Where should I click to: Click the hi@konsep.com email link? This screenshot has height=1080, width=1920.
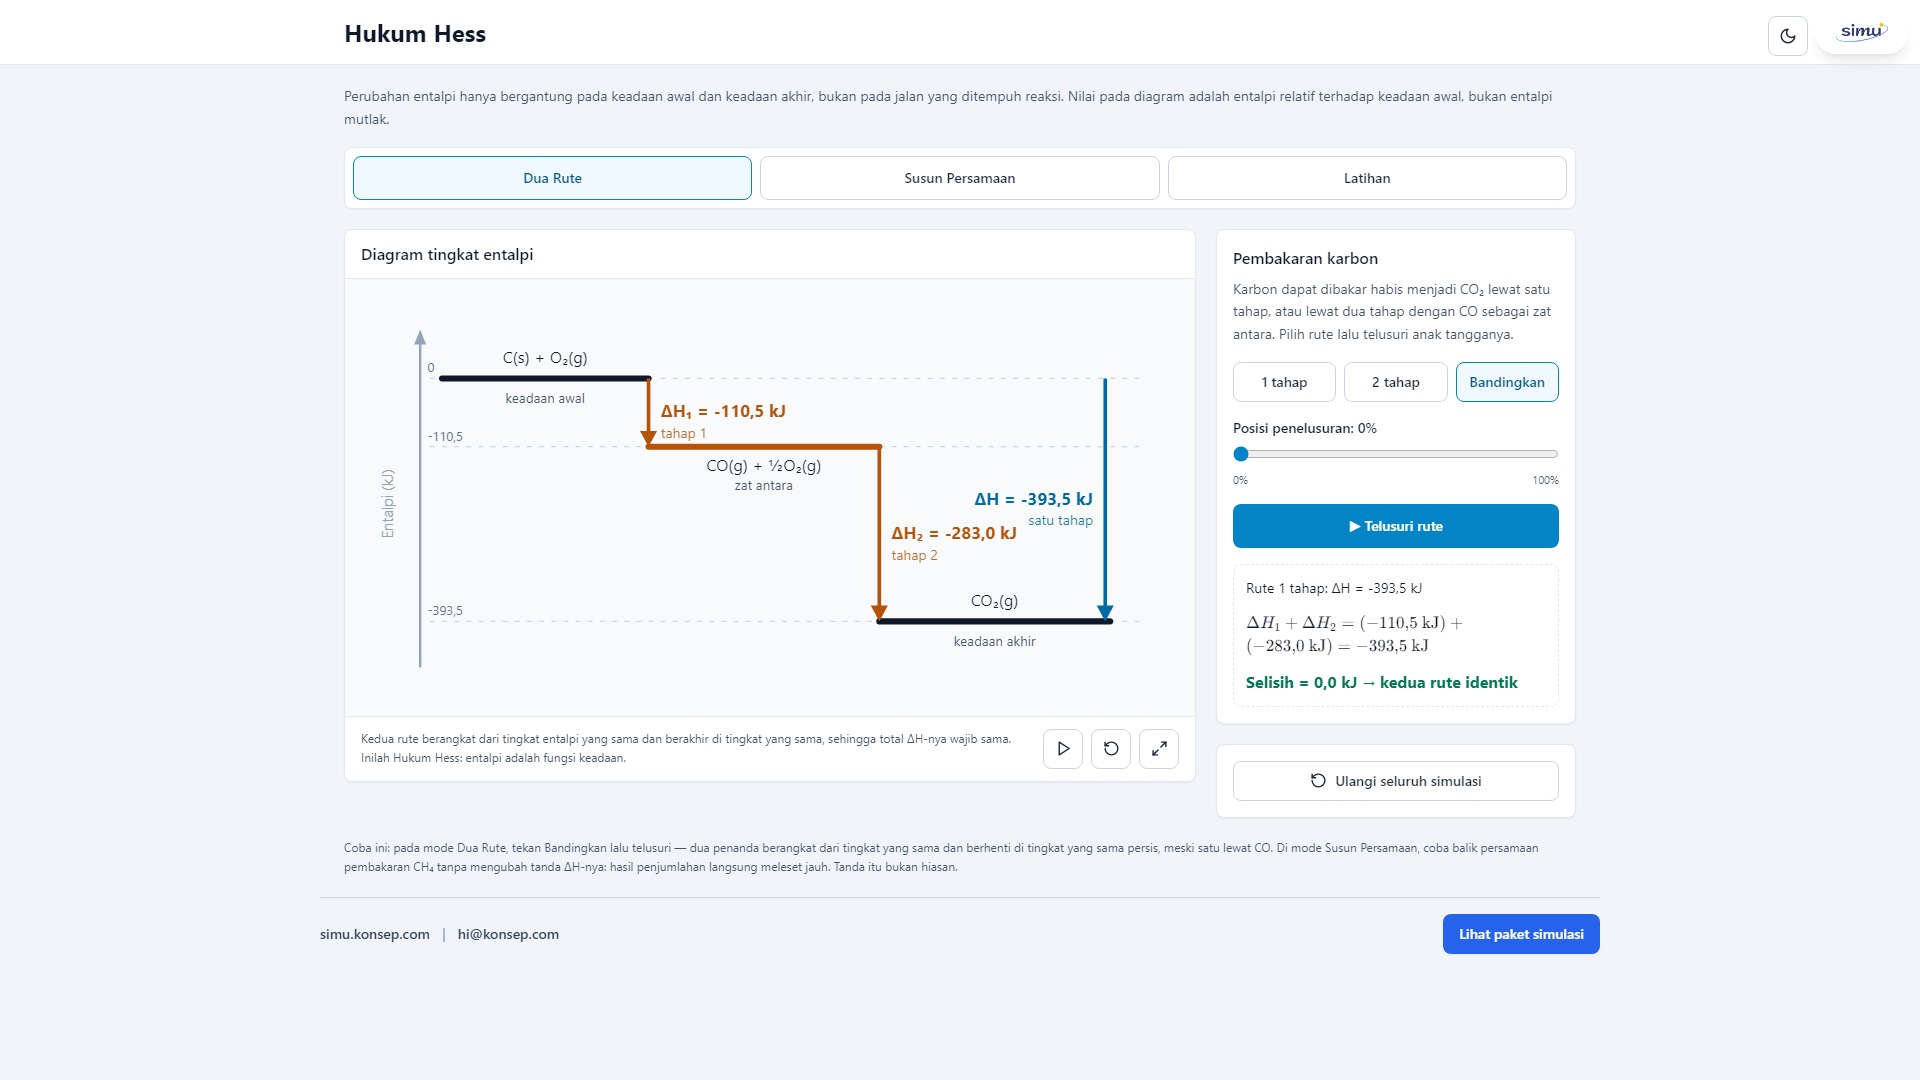[x=508, y=934]
